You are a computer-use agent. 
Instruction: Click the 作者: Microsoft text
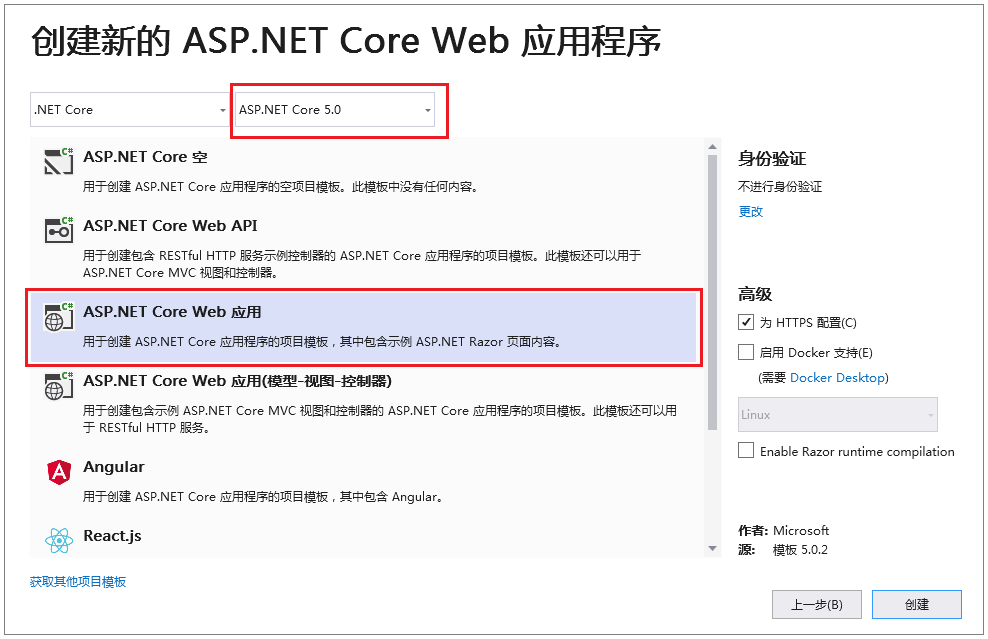coord(783,530)
